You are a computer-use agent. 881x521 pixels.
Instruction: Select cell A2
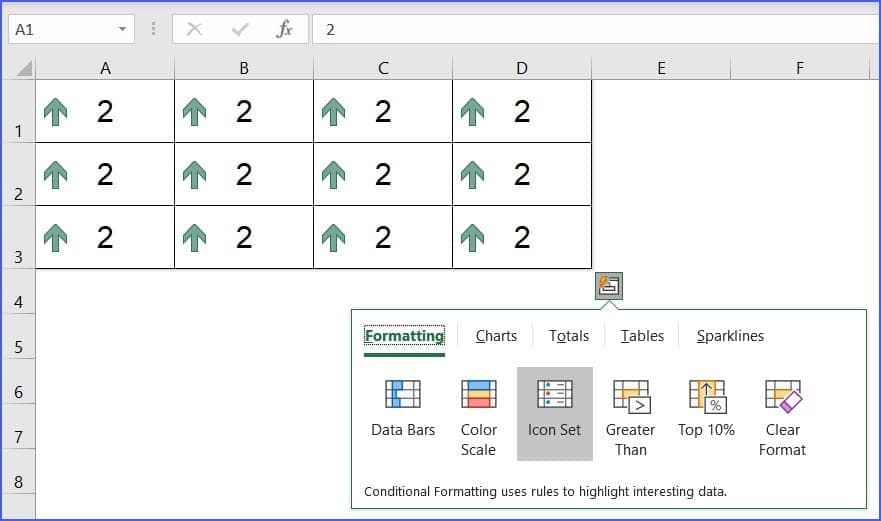pos(105,174)
